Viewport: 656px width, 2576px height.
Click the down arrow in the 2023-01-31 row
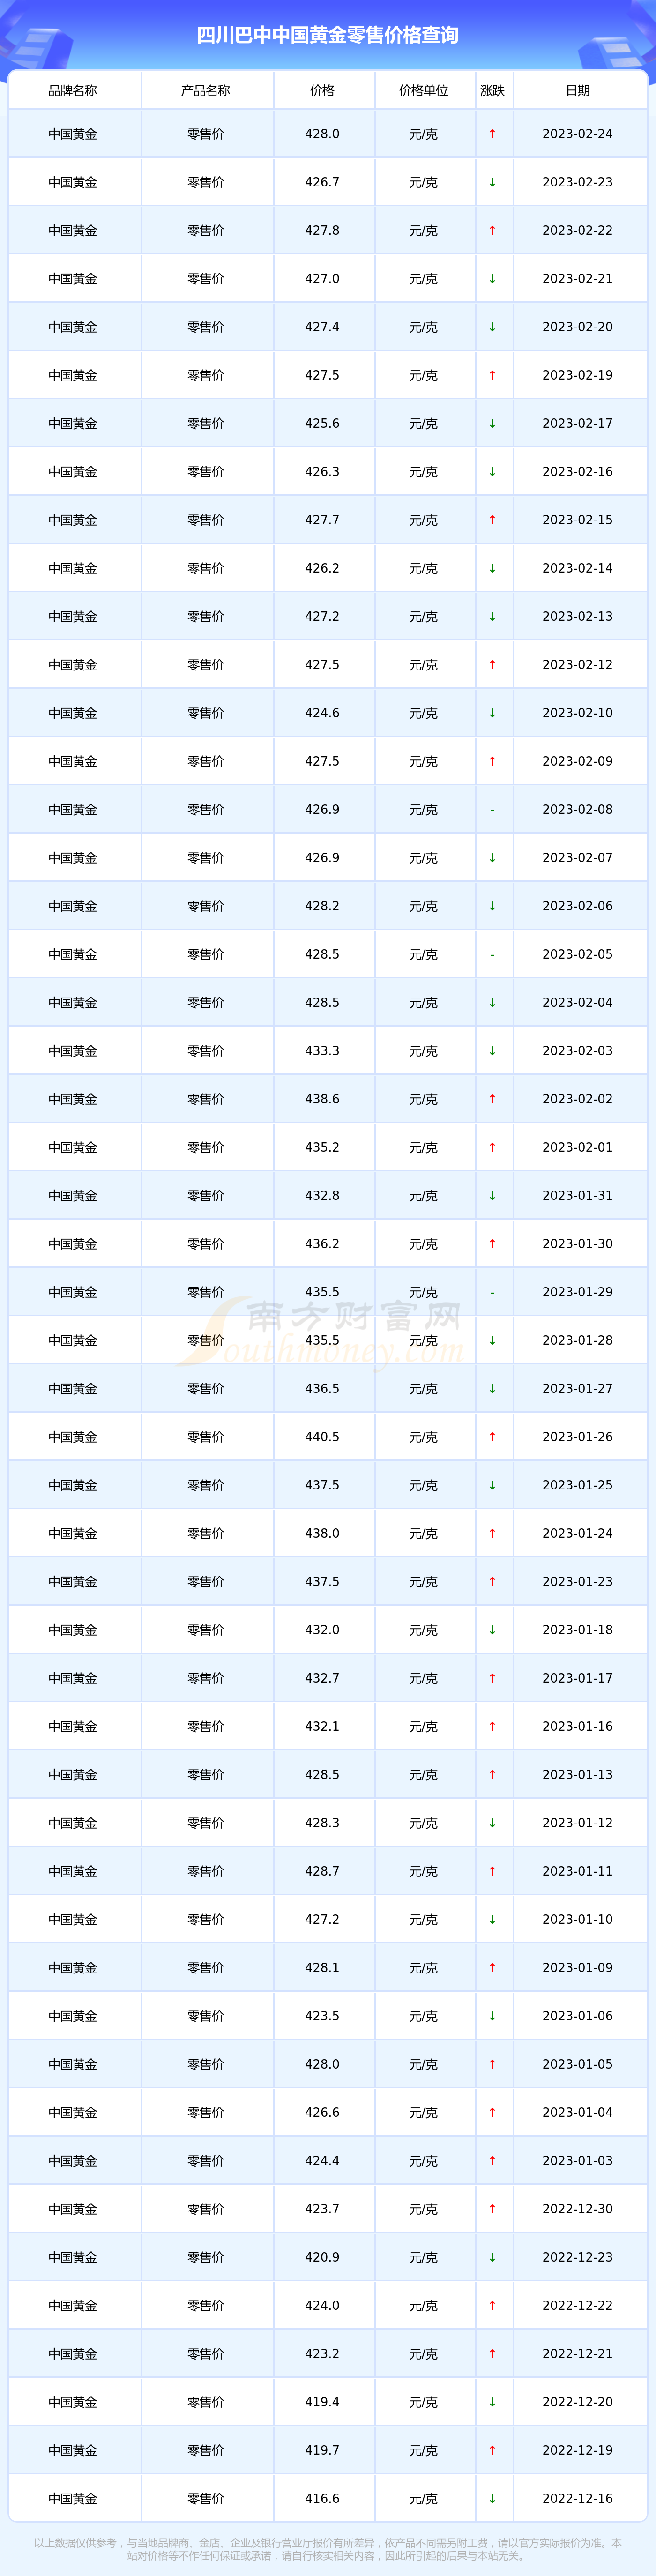click(492, 1196)
